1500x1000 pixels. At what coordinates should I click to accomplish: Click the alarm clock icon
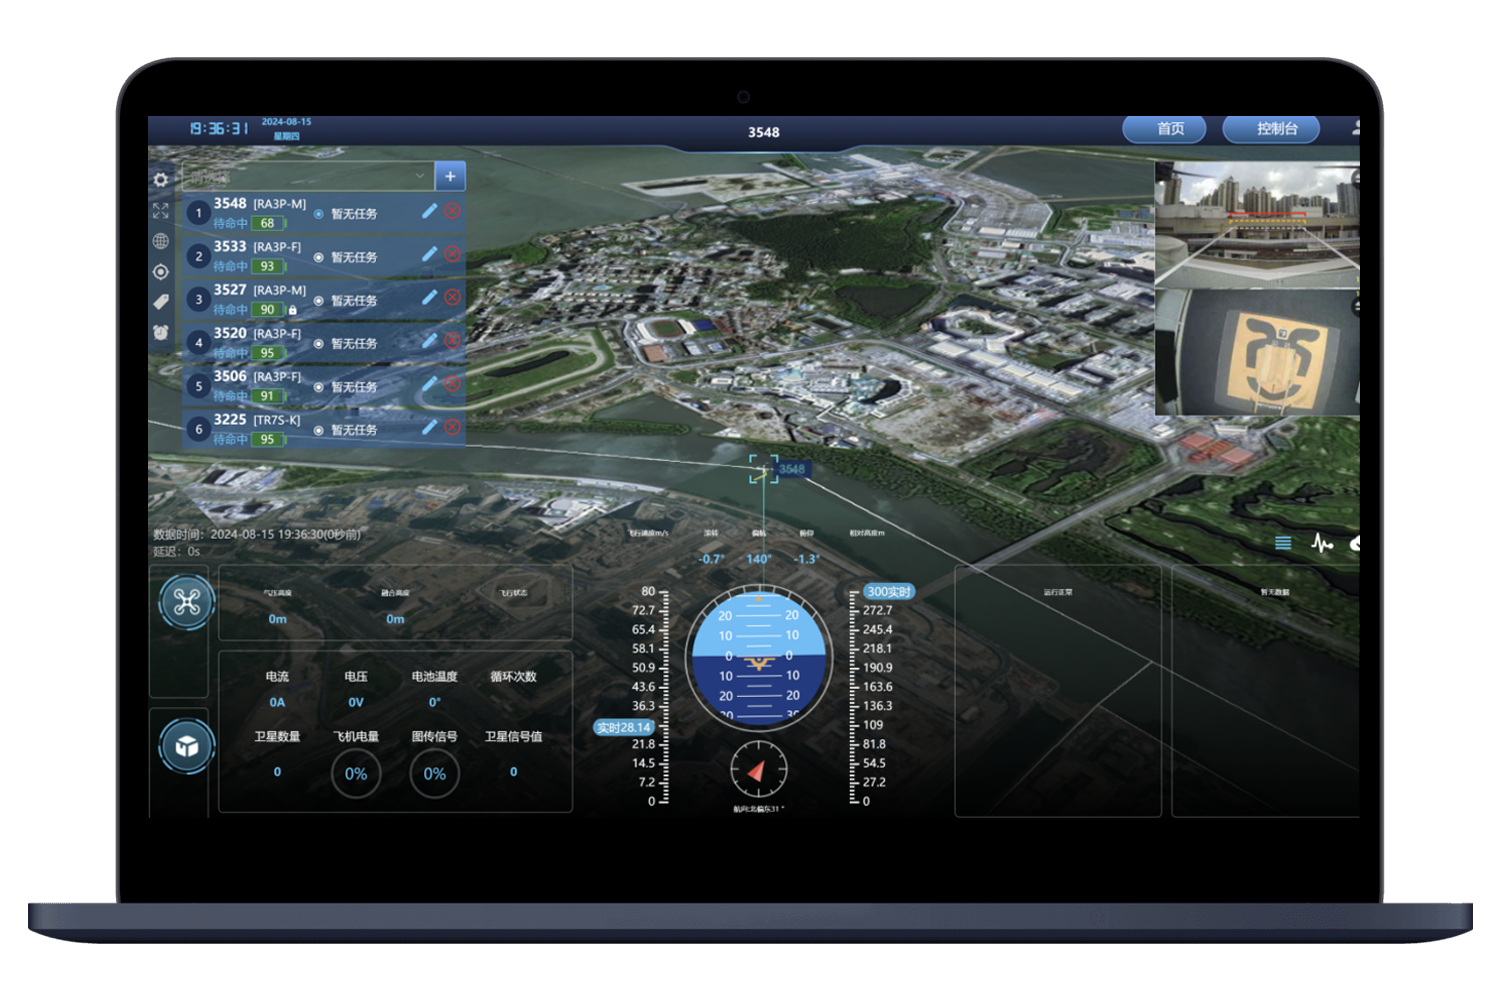[x=161, y=332]
